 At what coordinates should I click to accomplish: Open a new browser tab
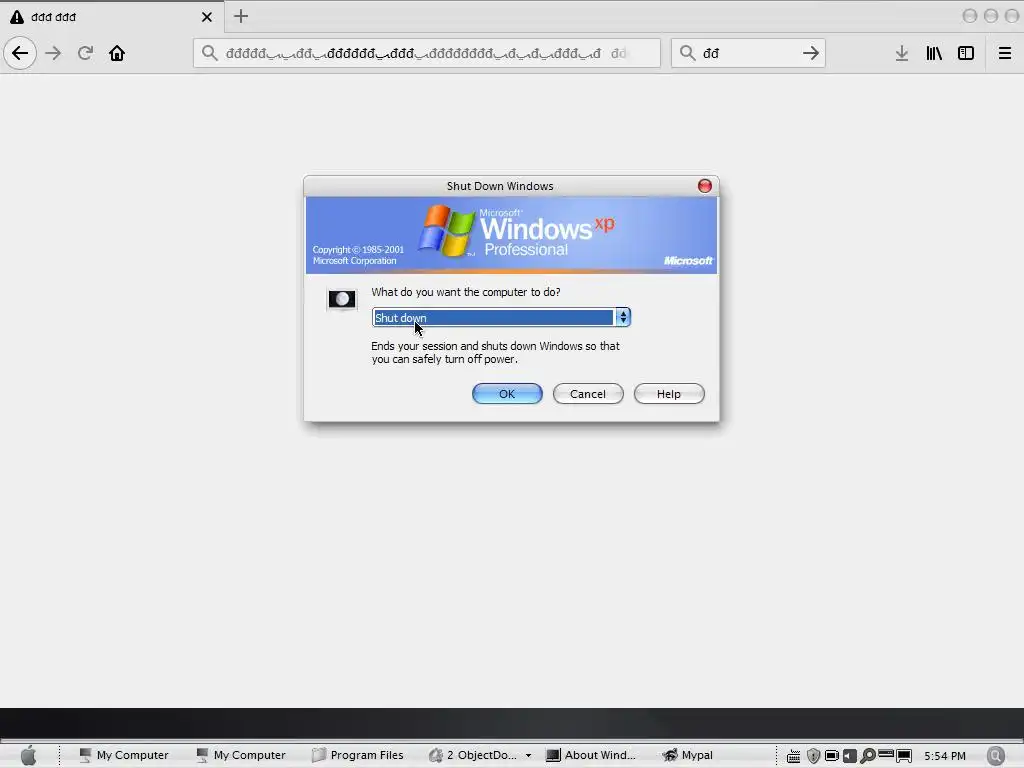[x=241, y=16]
